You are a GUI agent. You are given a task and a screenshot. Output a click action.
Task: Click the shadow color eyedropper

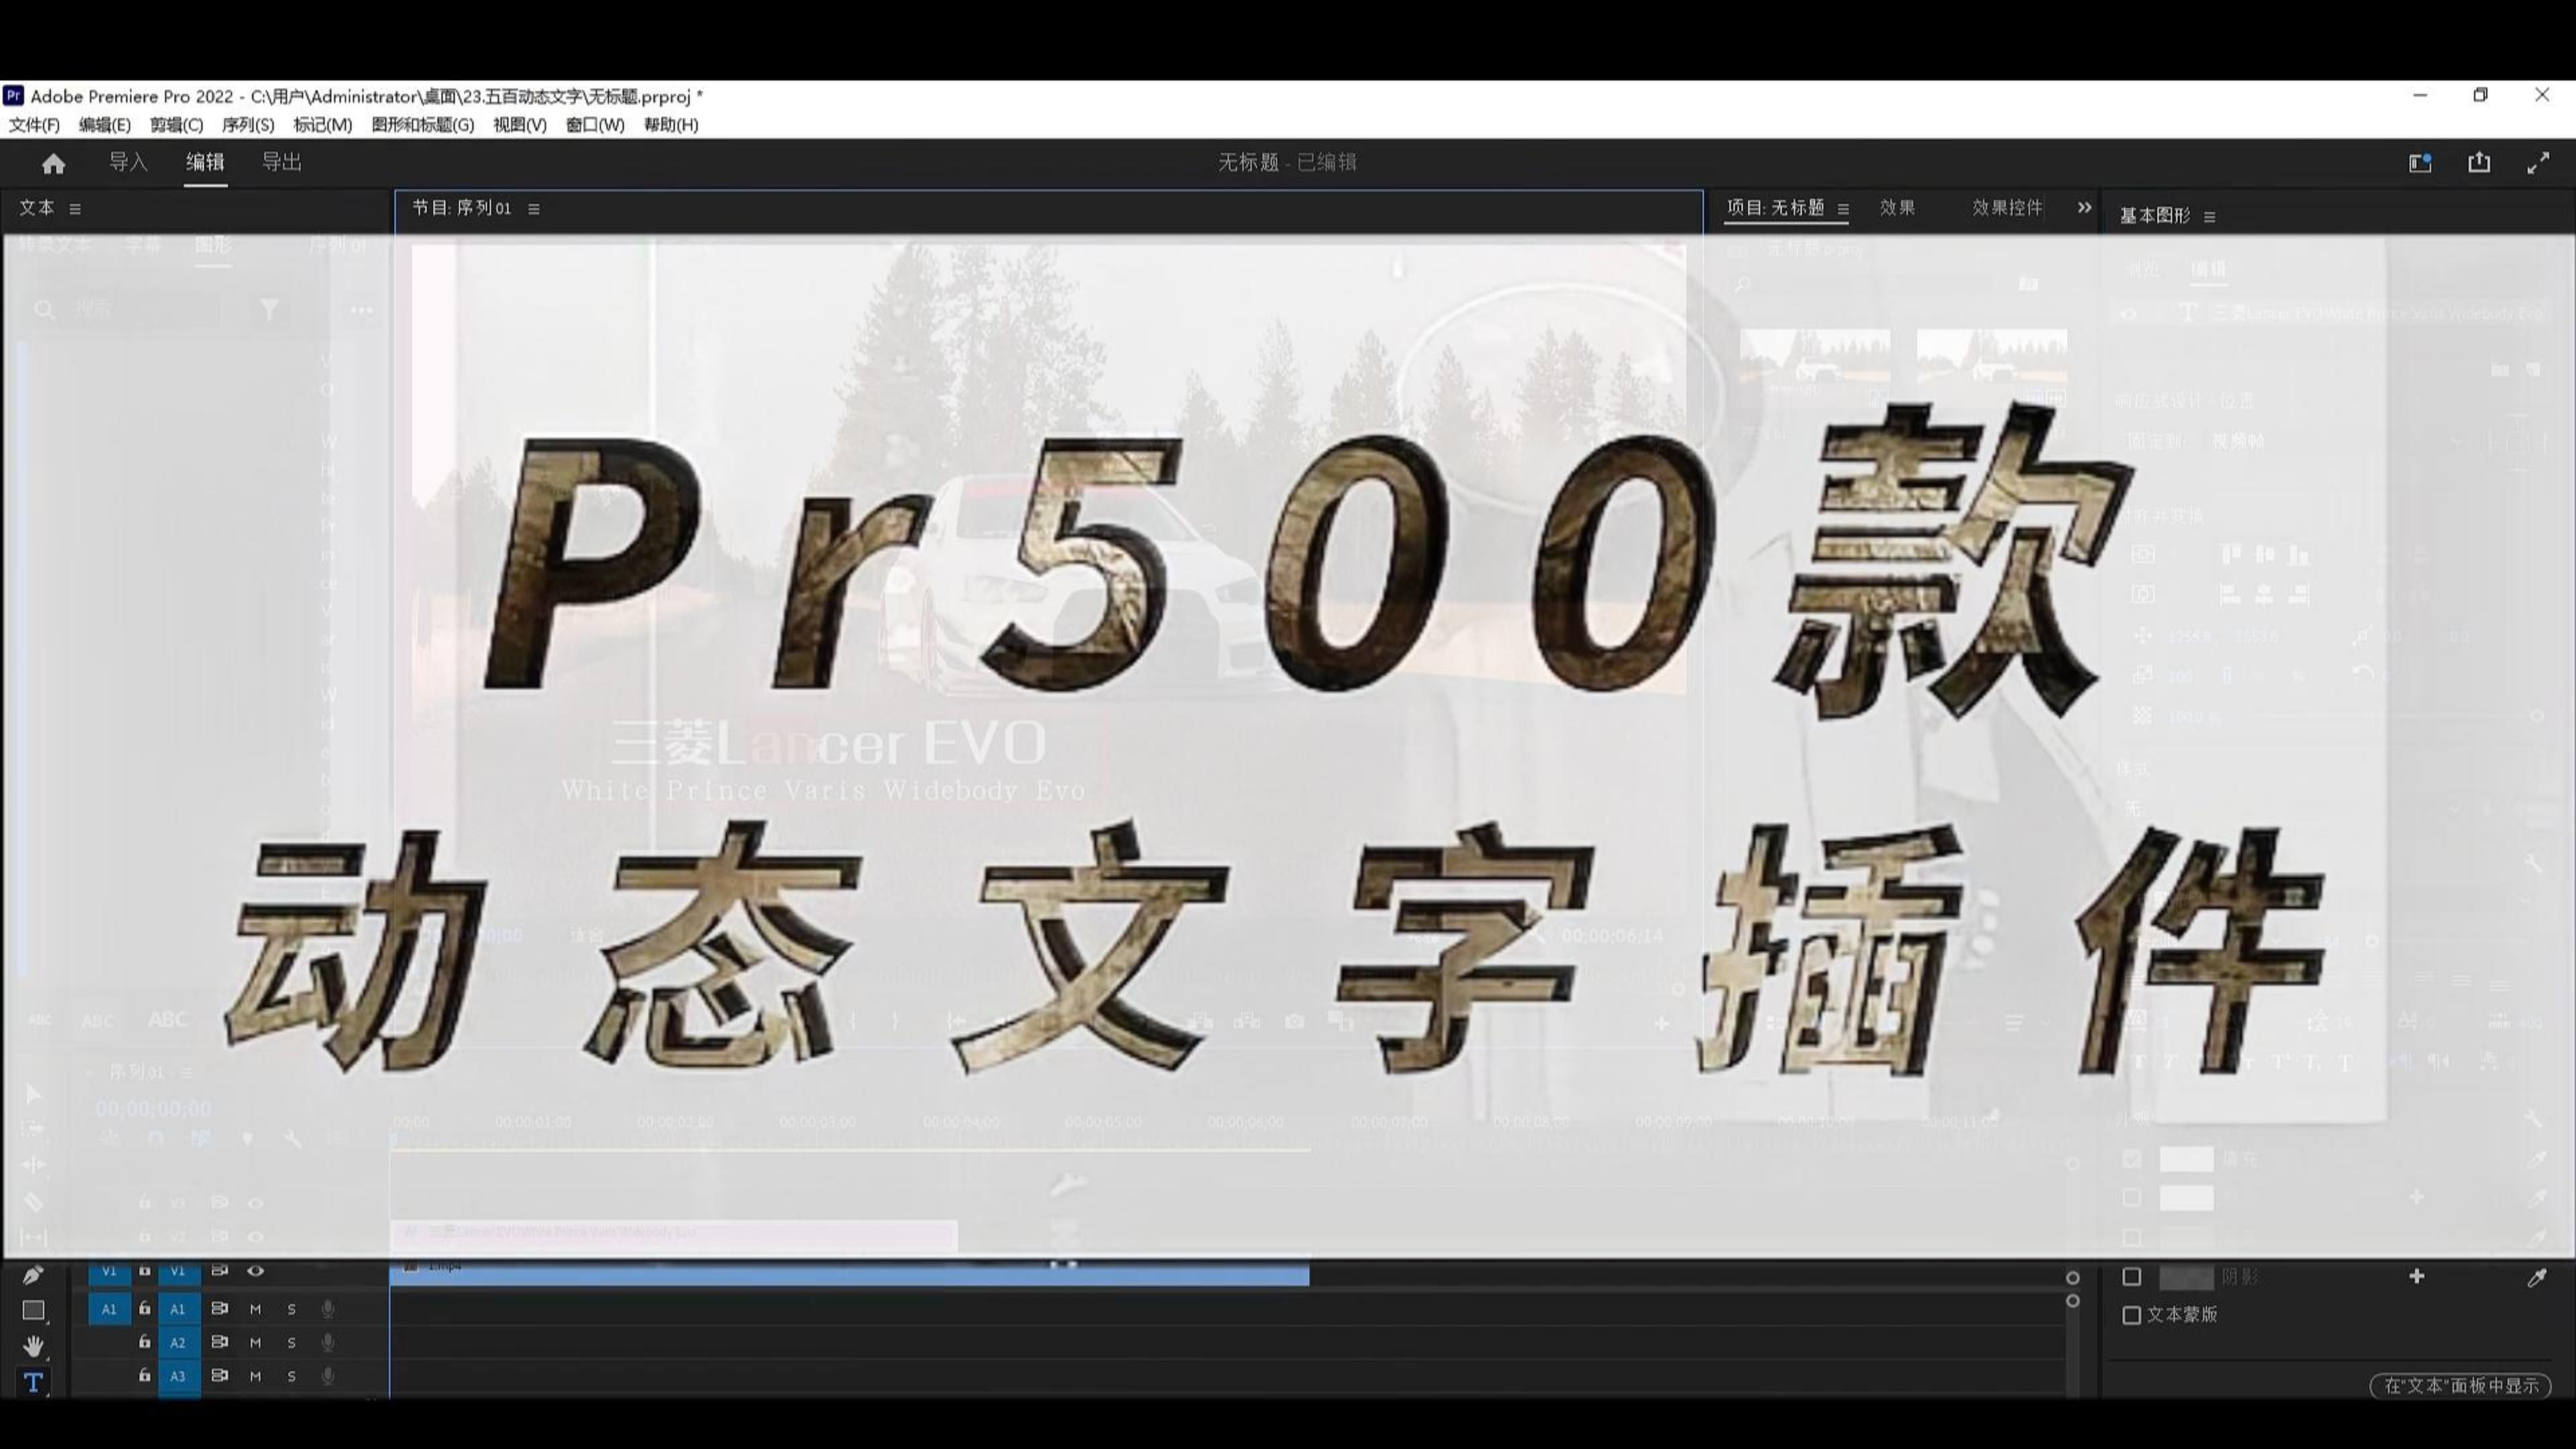[x=2537, y=1277]
